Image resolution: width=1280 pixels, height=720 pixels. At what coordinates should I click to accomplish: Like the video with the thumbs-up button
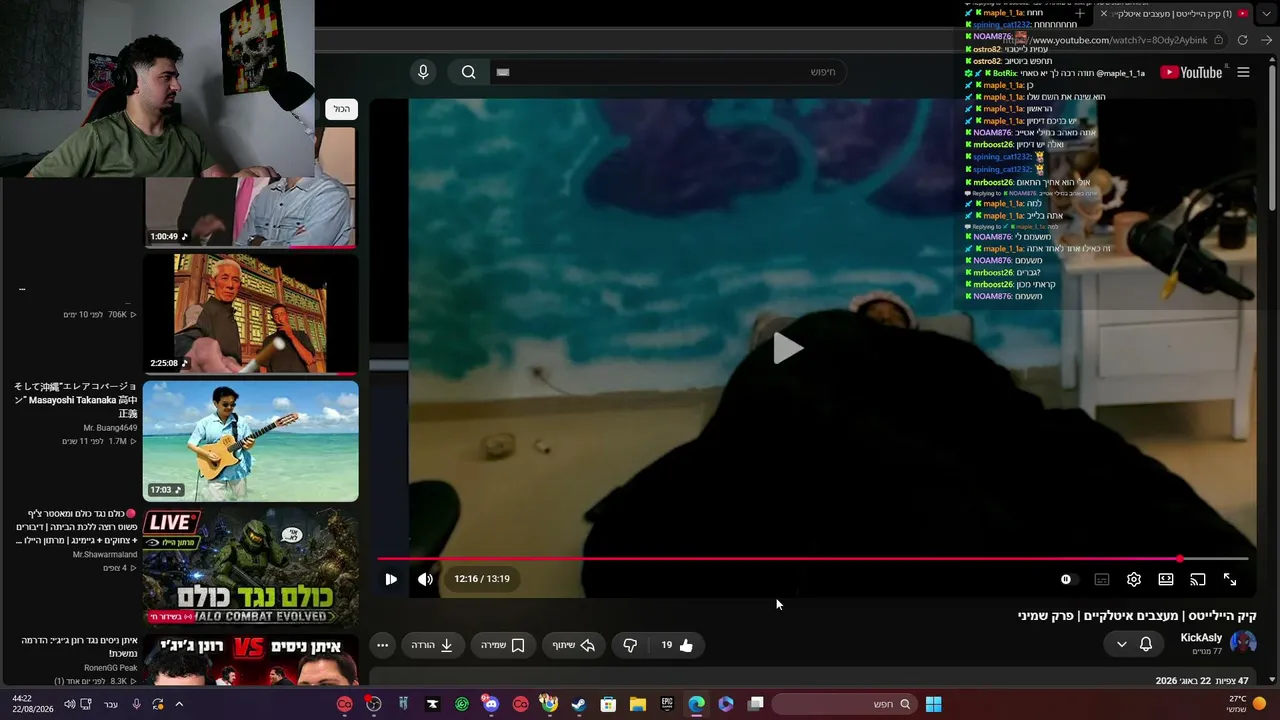[x=677, y=645]
